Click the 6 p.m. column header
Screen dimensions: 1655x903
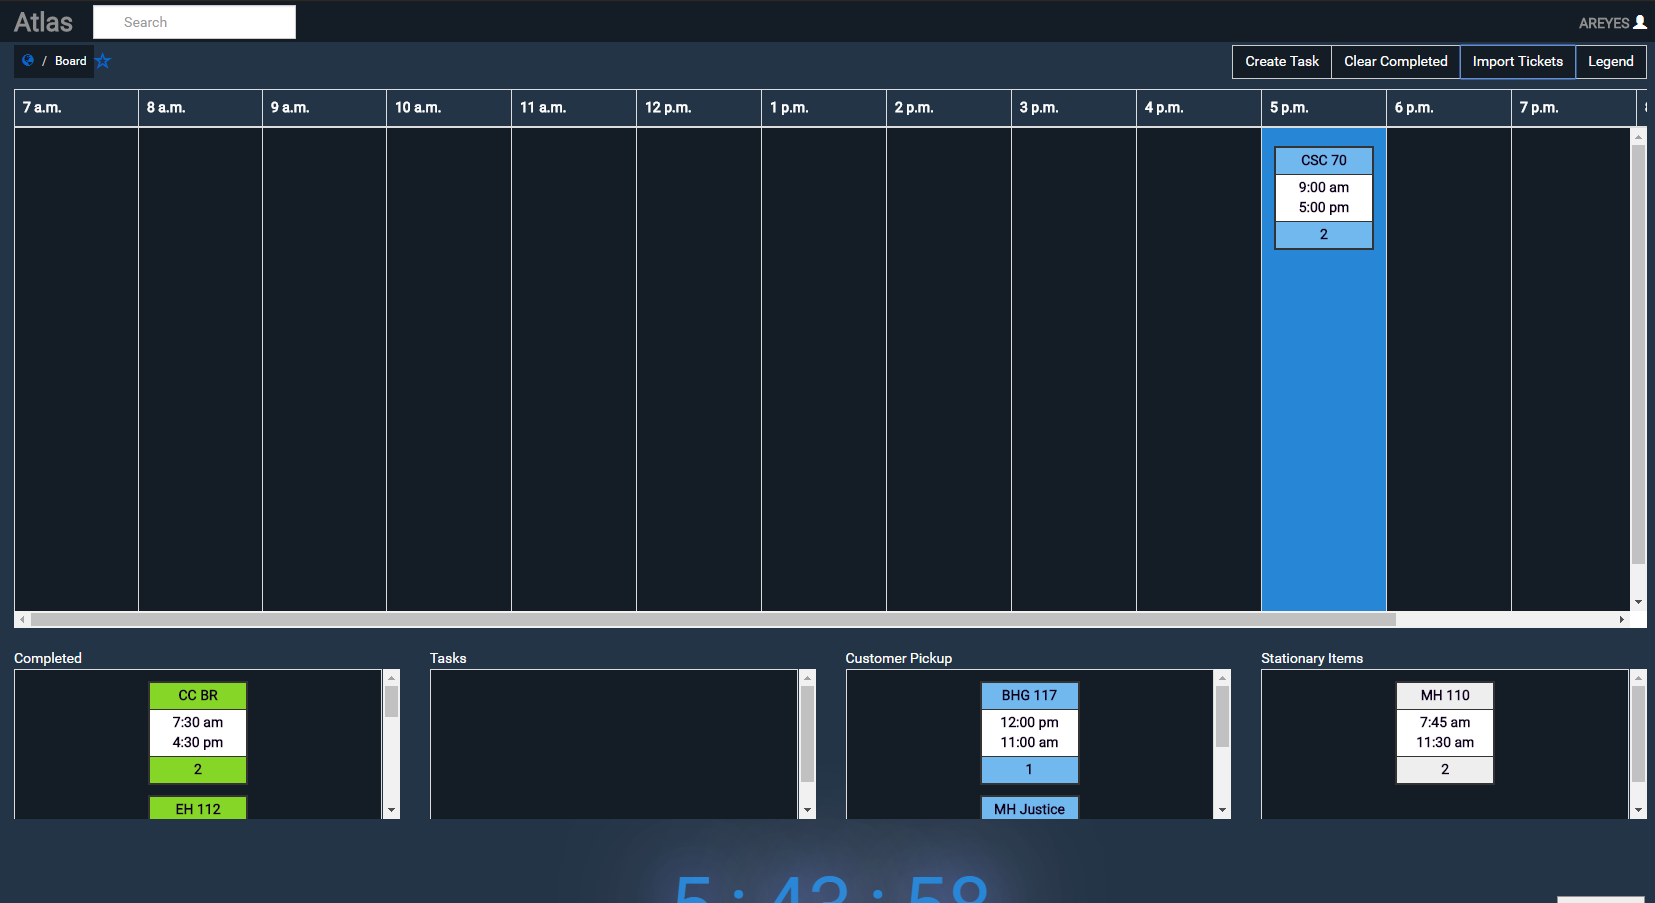[x=1449, y=108]
